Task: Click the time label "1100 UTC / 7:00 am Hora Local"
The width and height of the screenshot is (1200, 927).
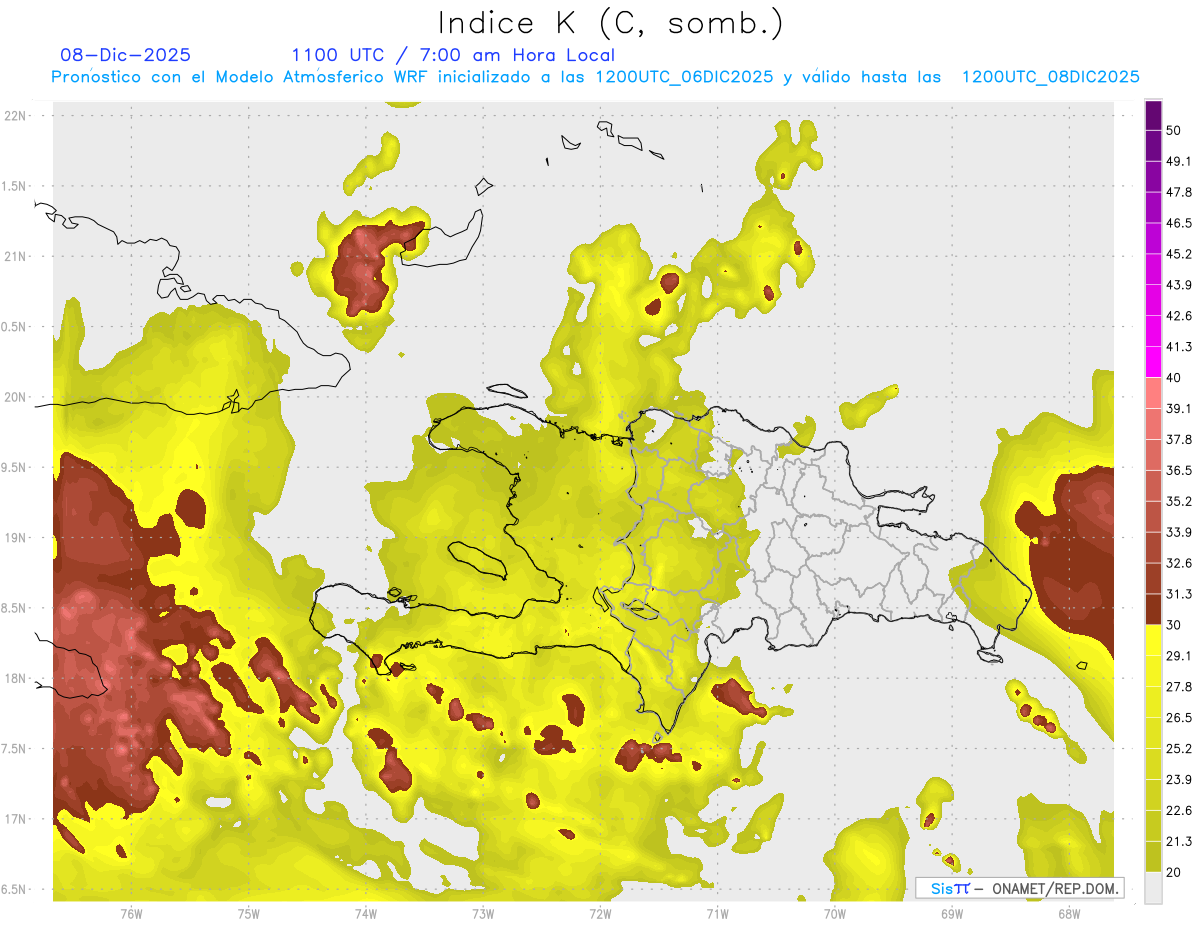Action: click(453, 55)
